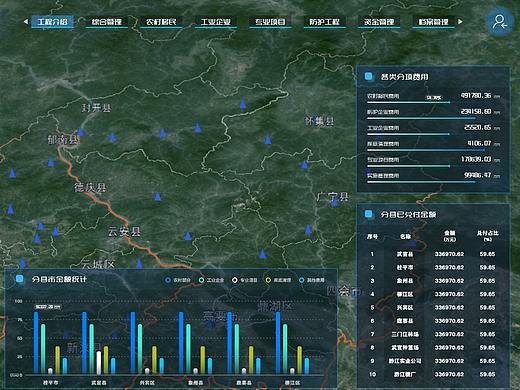Toggle the blue-circle legend item in bar chart
Screen dimensions: 520x390
tap(178, 280)
